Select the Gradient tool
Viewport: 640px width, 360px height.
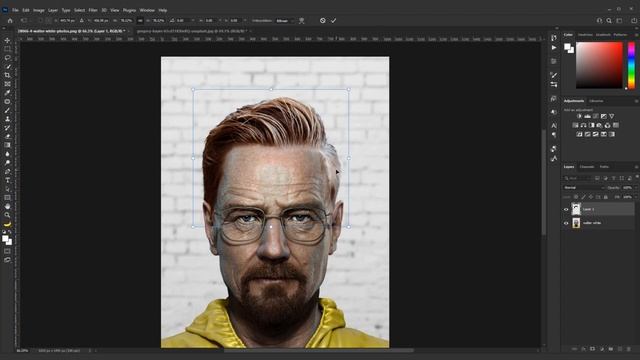(7, 145)
